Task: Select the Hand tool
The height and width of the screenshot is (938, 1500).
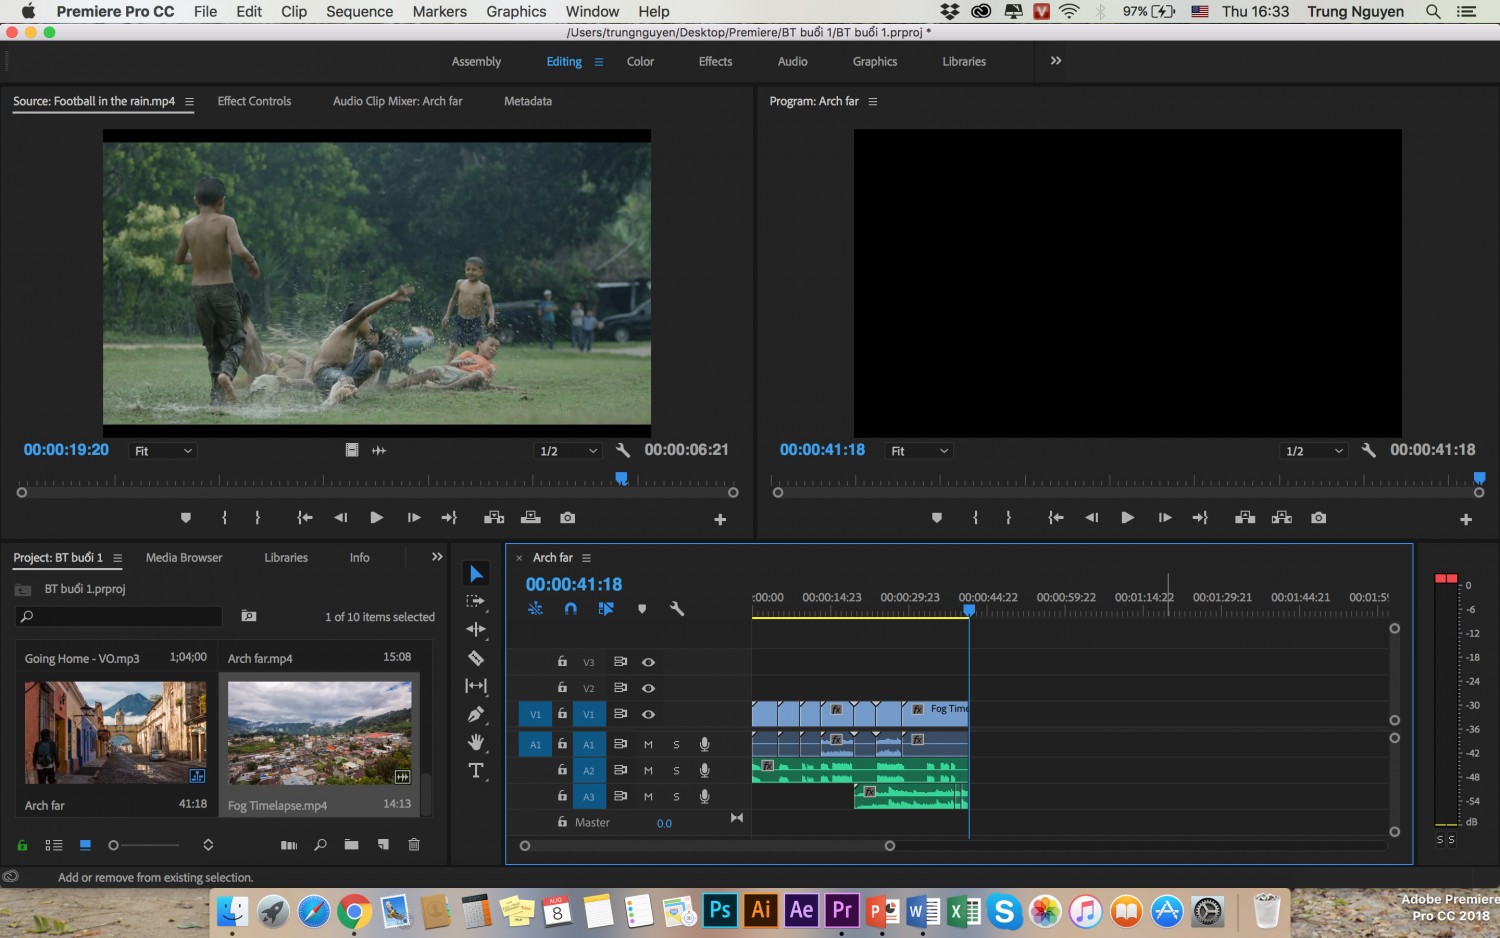Action: click(476, 742)
